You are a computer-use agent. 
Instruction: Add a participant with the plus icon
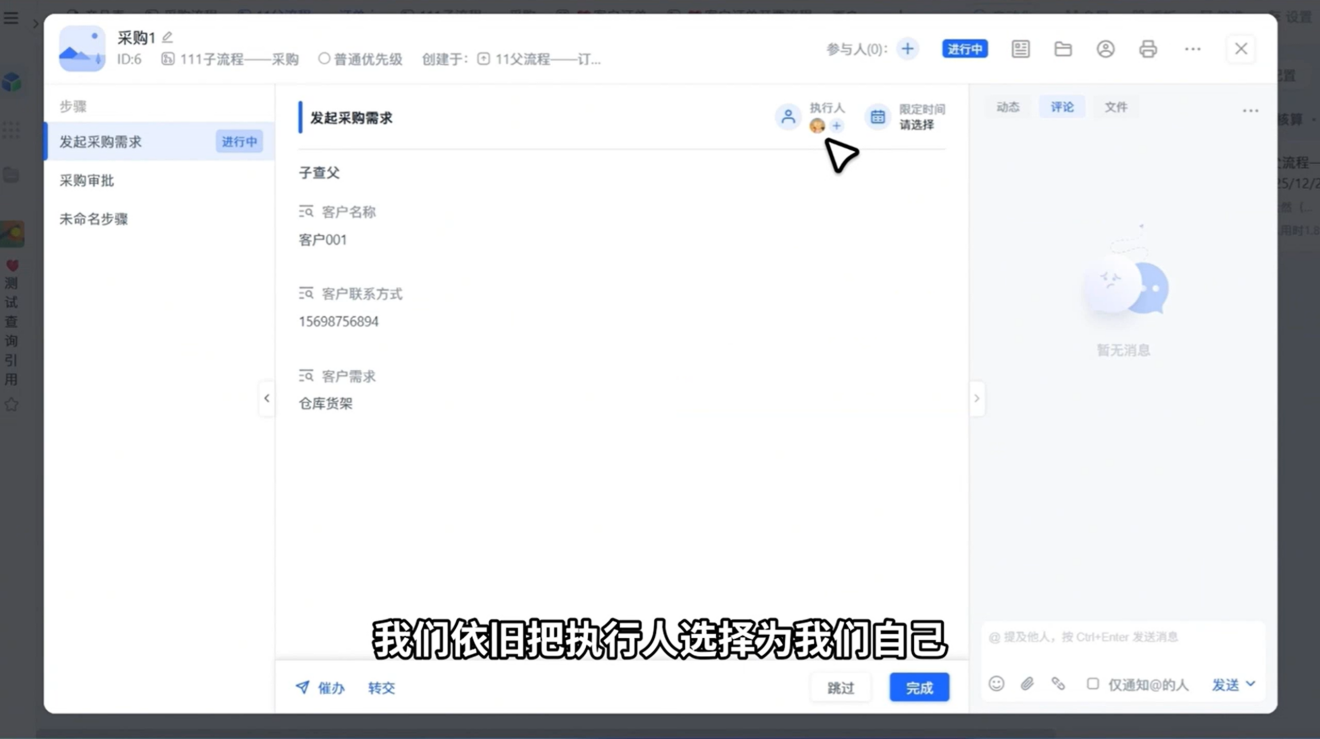pos(907,49)
